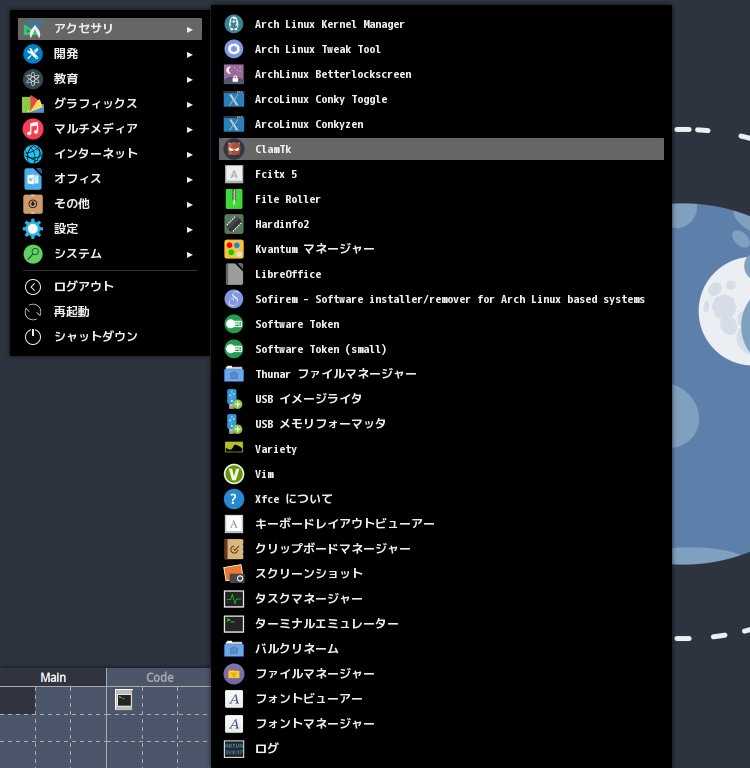Image resolution: width=750 pixels, height=768 pixels.
Task: Choose ログアウット session option labeled ログアウト
Action: [83, 287]
